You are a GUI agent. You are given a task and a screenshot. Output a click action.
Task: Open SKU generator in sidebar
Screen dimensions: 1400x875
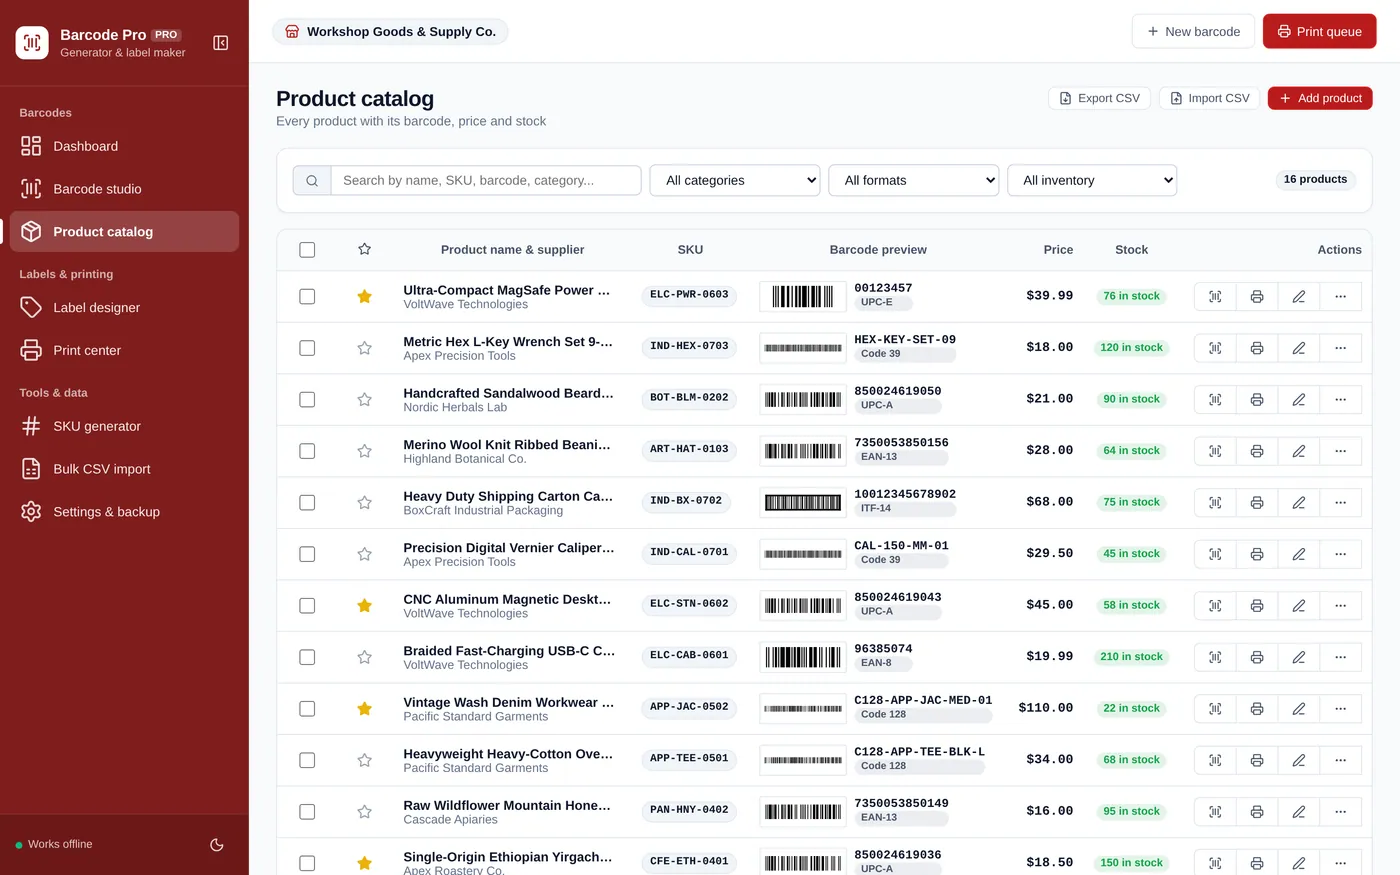(124, 426)
